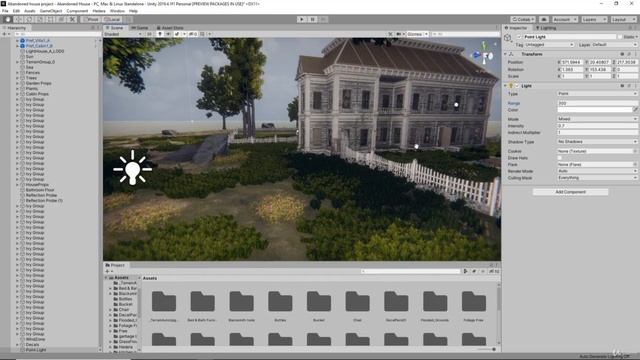Collapse the Transform component foldout
This screenshot has width=640, height=360.
point(505,54)
